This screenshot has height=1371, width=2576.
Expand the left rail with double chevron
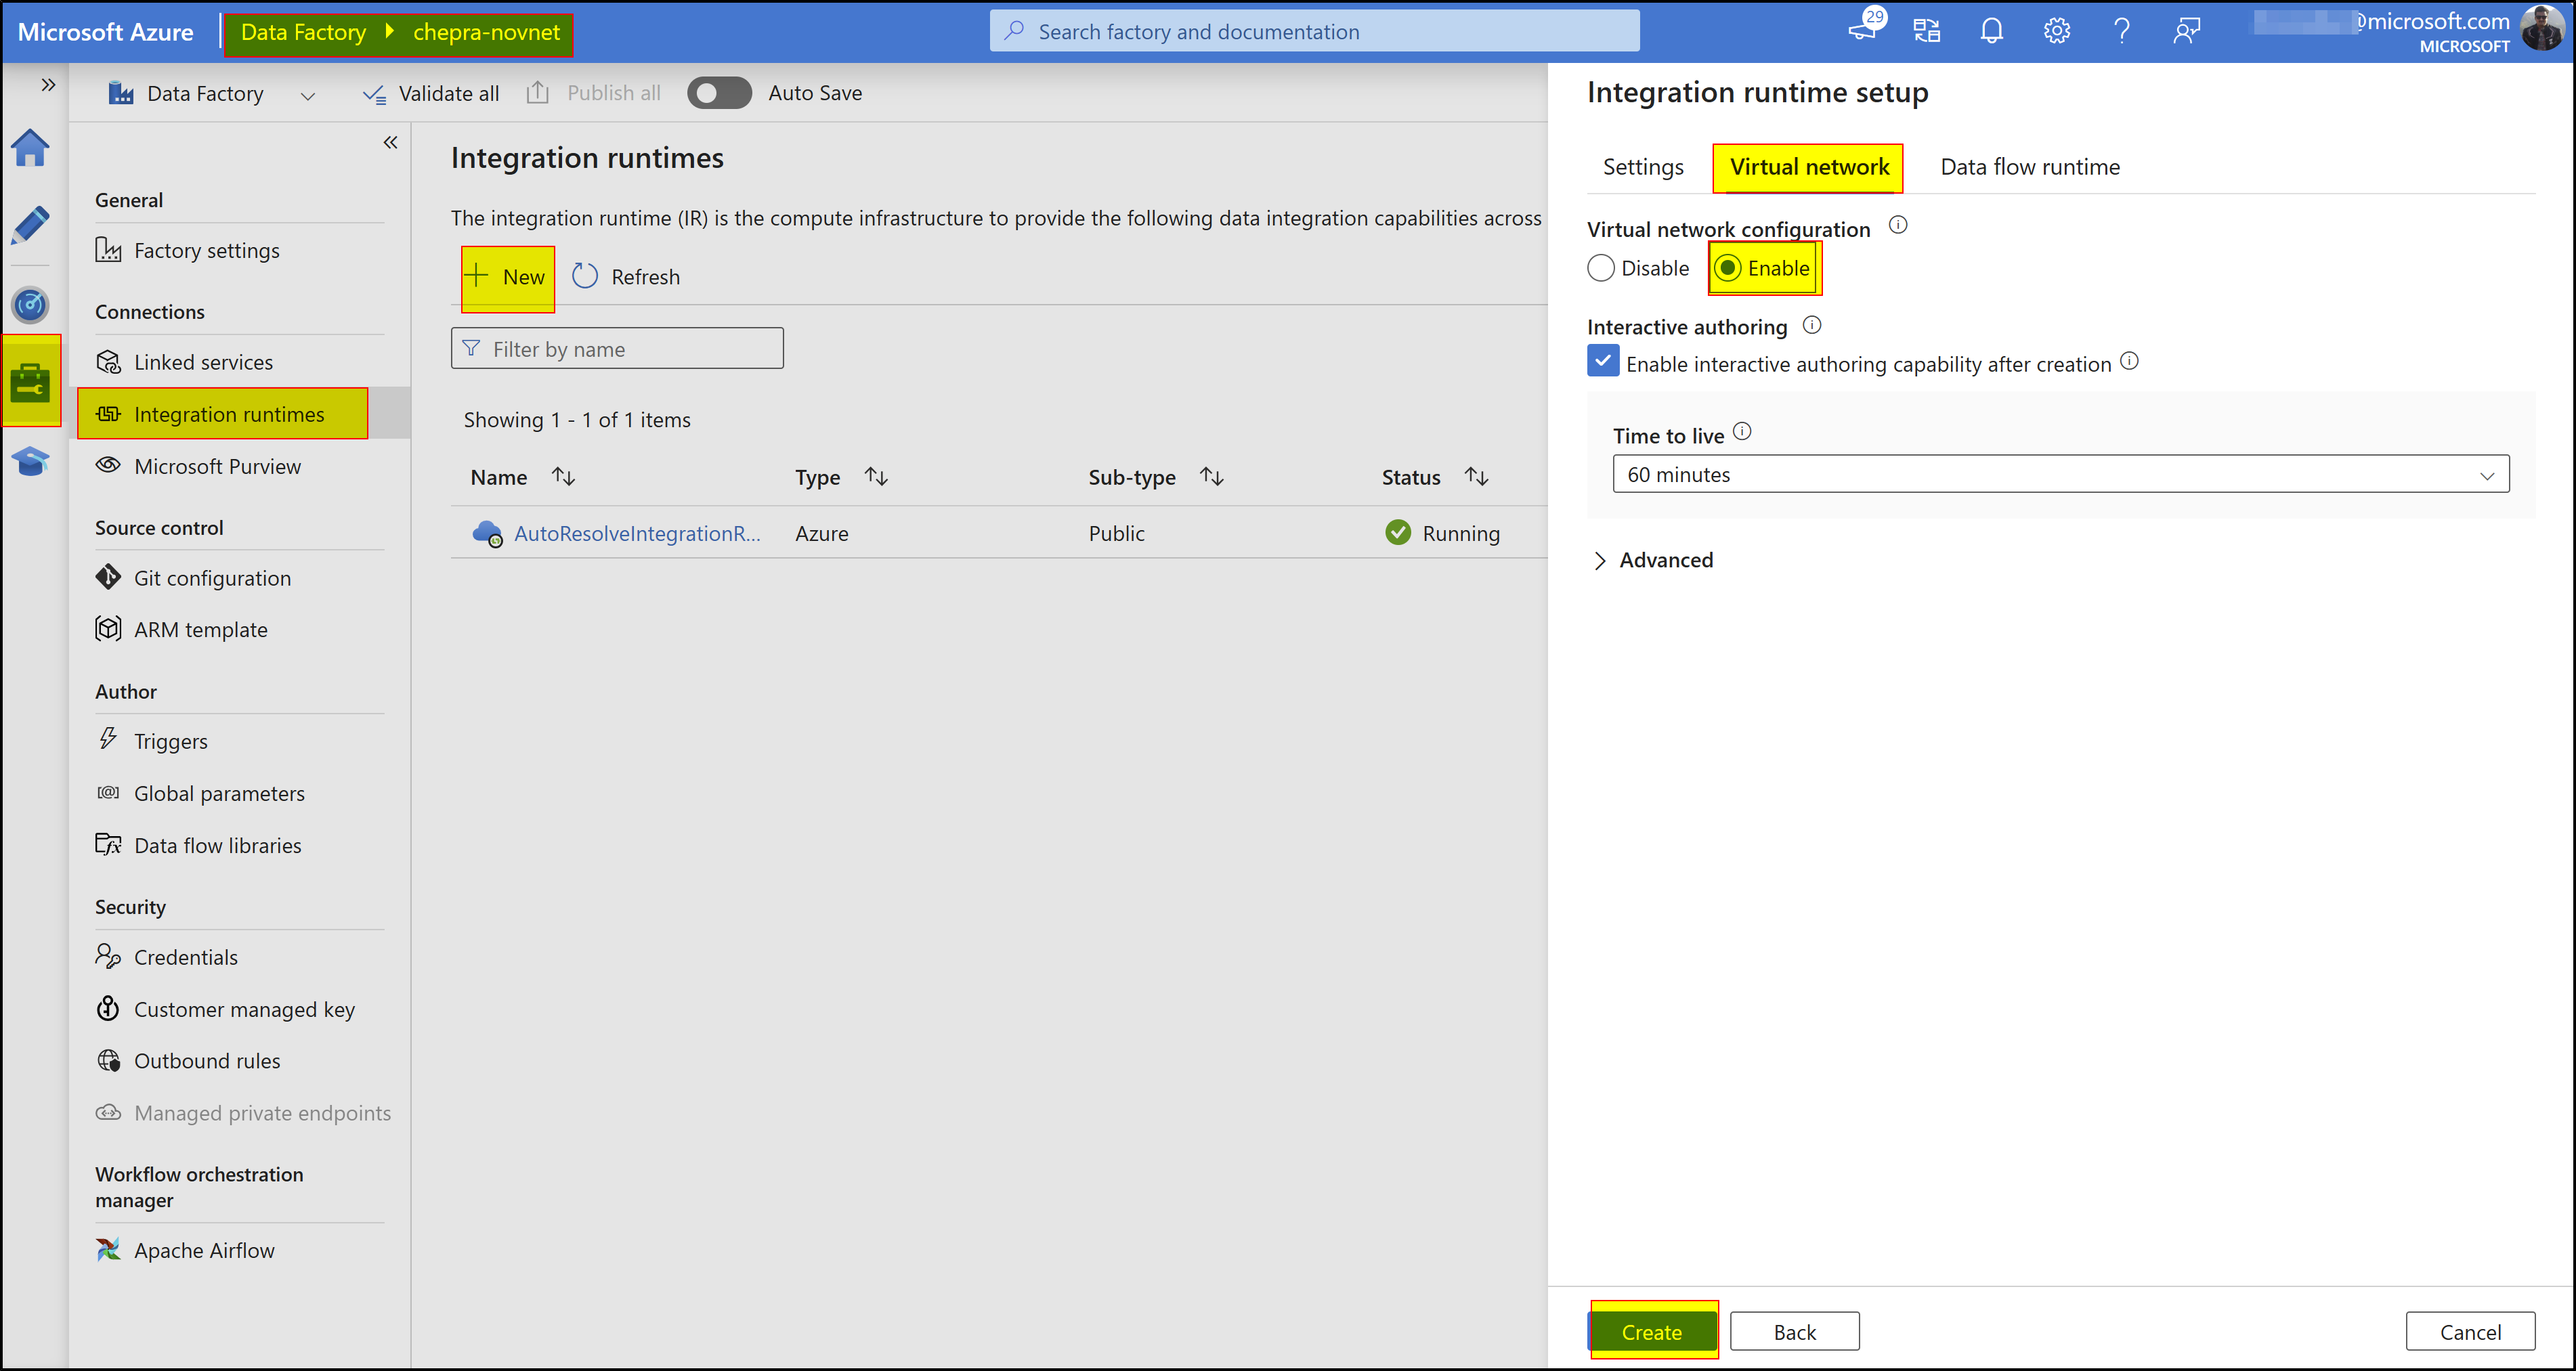47,85
